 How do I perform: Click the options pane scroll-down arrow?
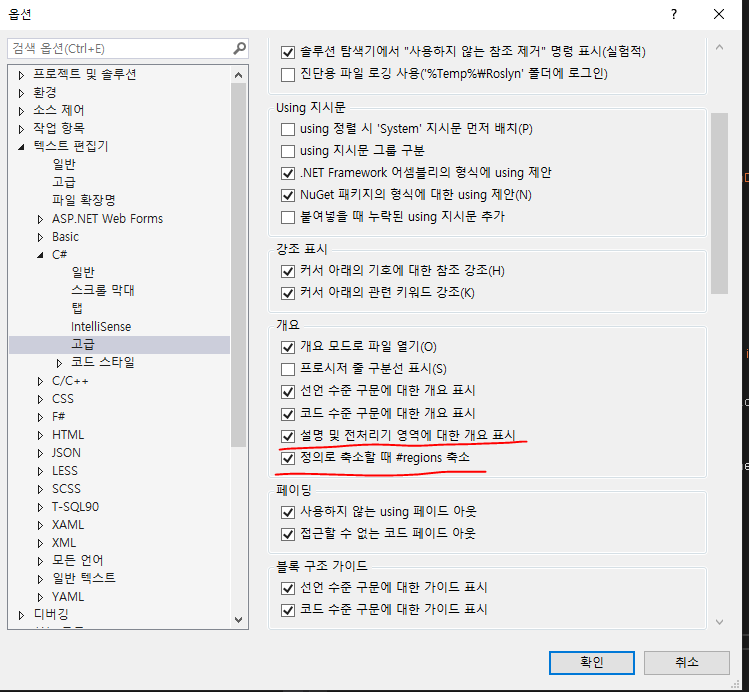click(719, 622)
